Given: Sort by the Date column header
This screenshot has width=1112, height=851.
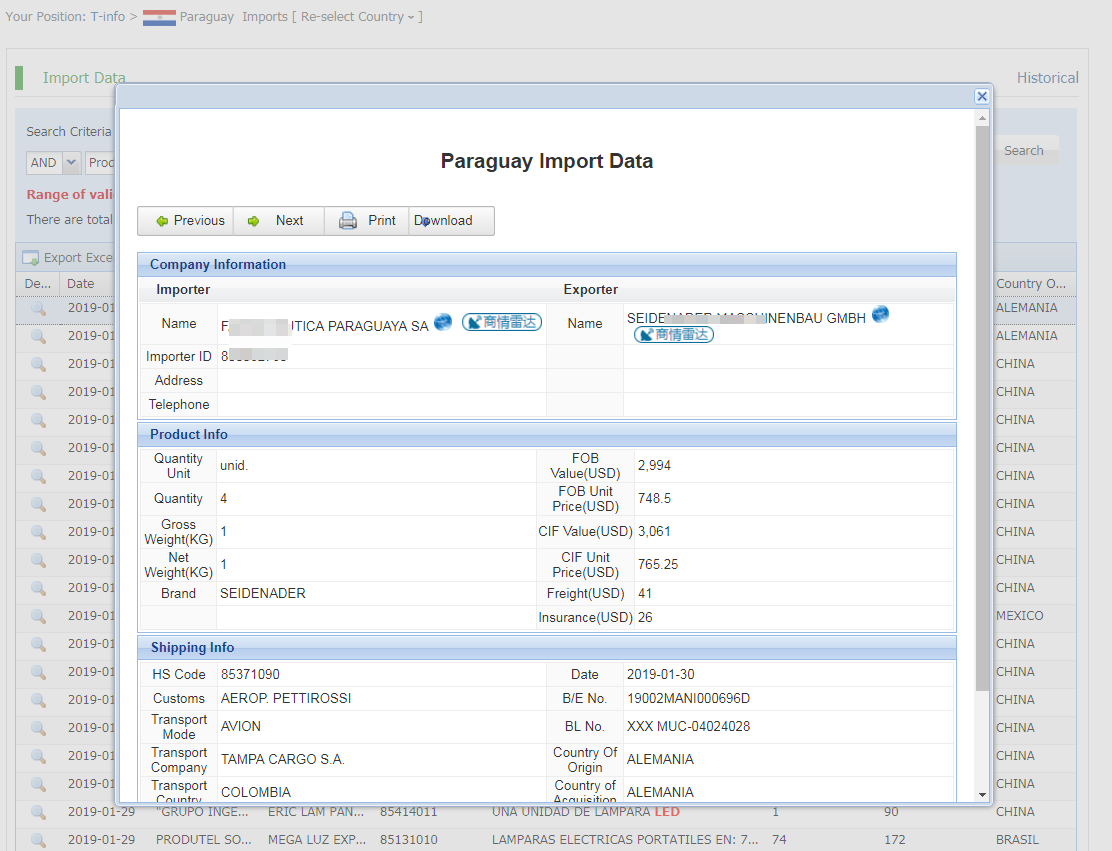Looking at the screenshot, I should pos(81,284).
